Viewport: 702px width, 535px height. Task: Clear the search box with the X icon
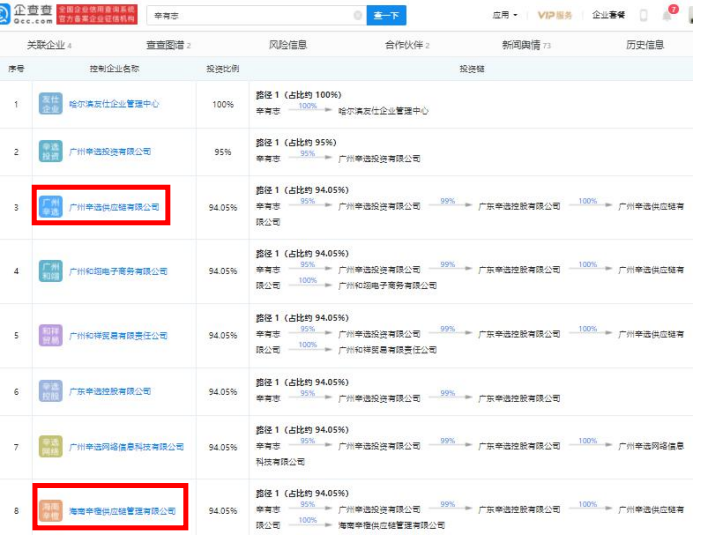[358, 15]
